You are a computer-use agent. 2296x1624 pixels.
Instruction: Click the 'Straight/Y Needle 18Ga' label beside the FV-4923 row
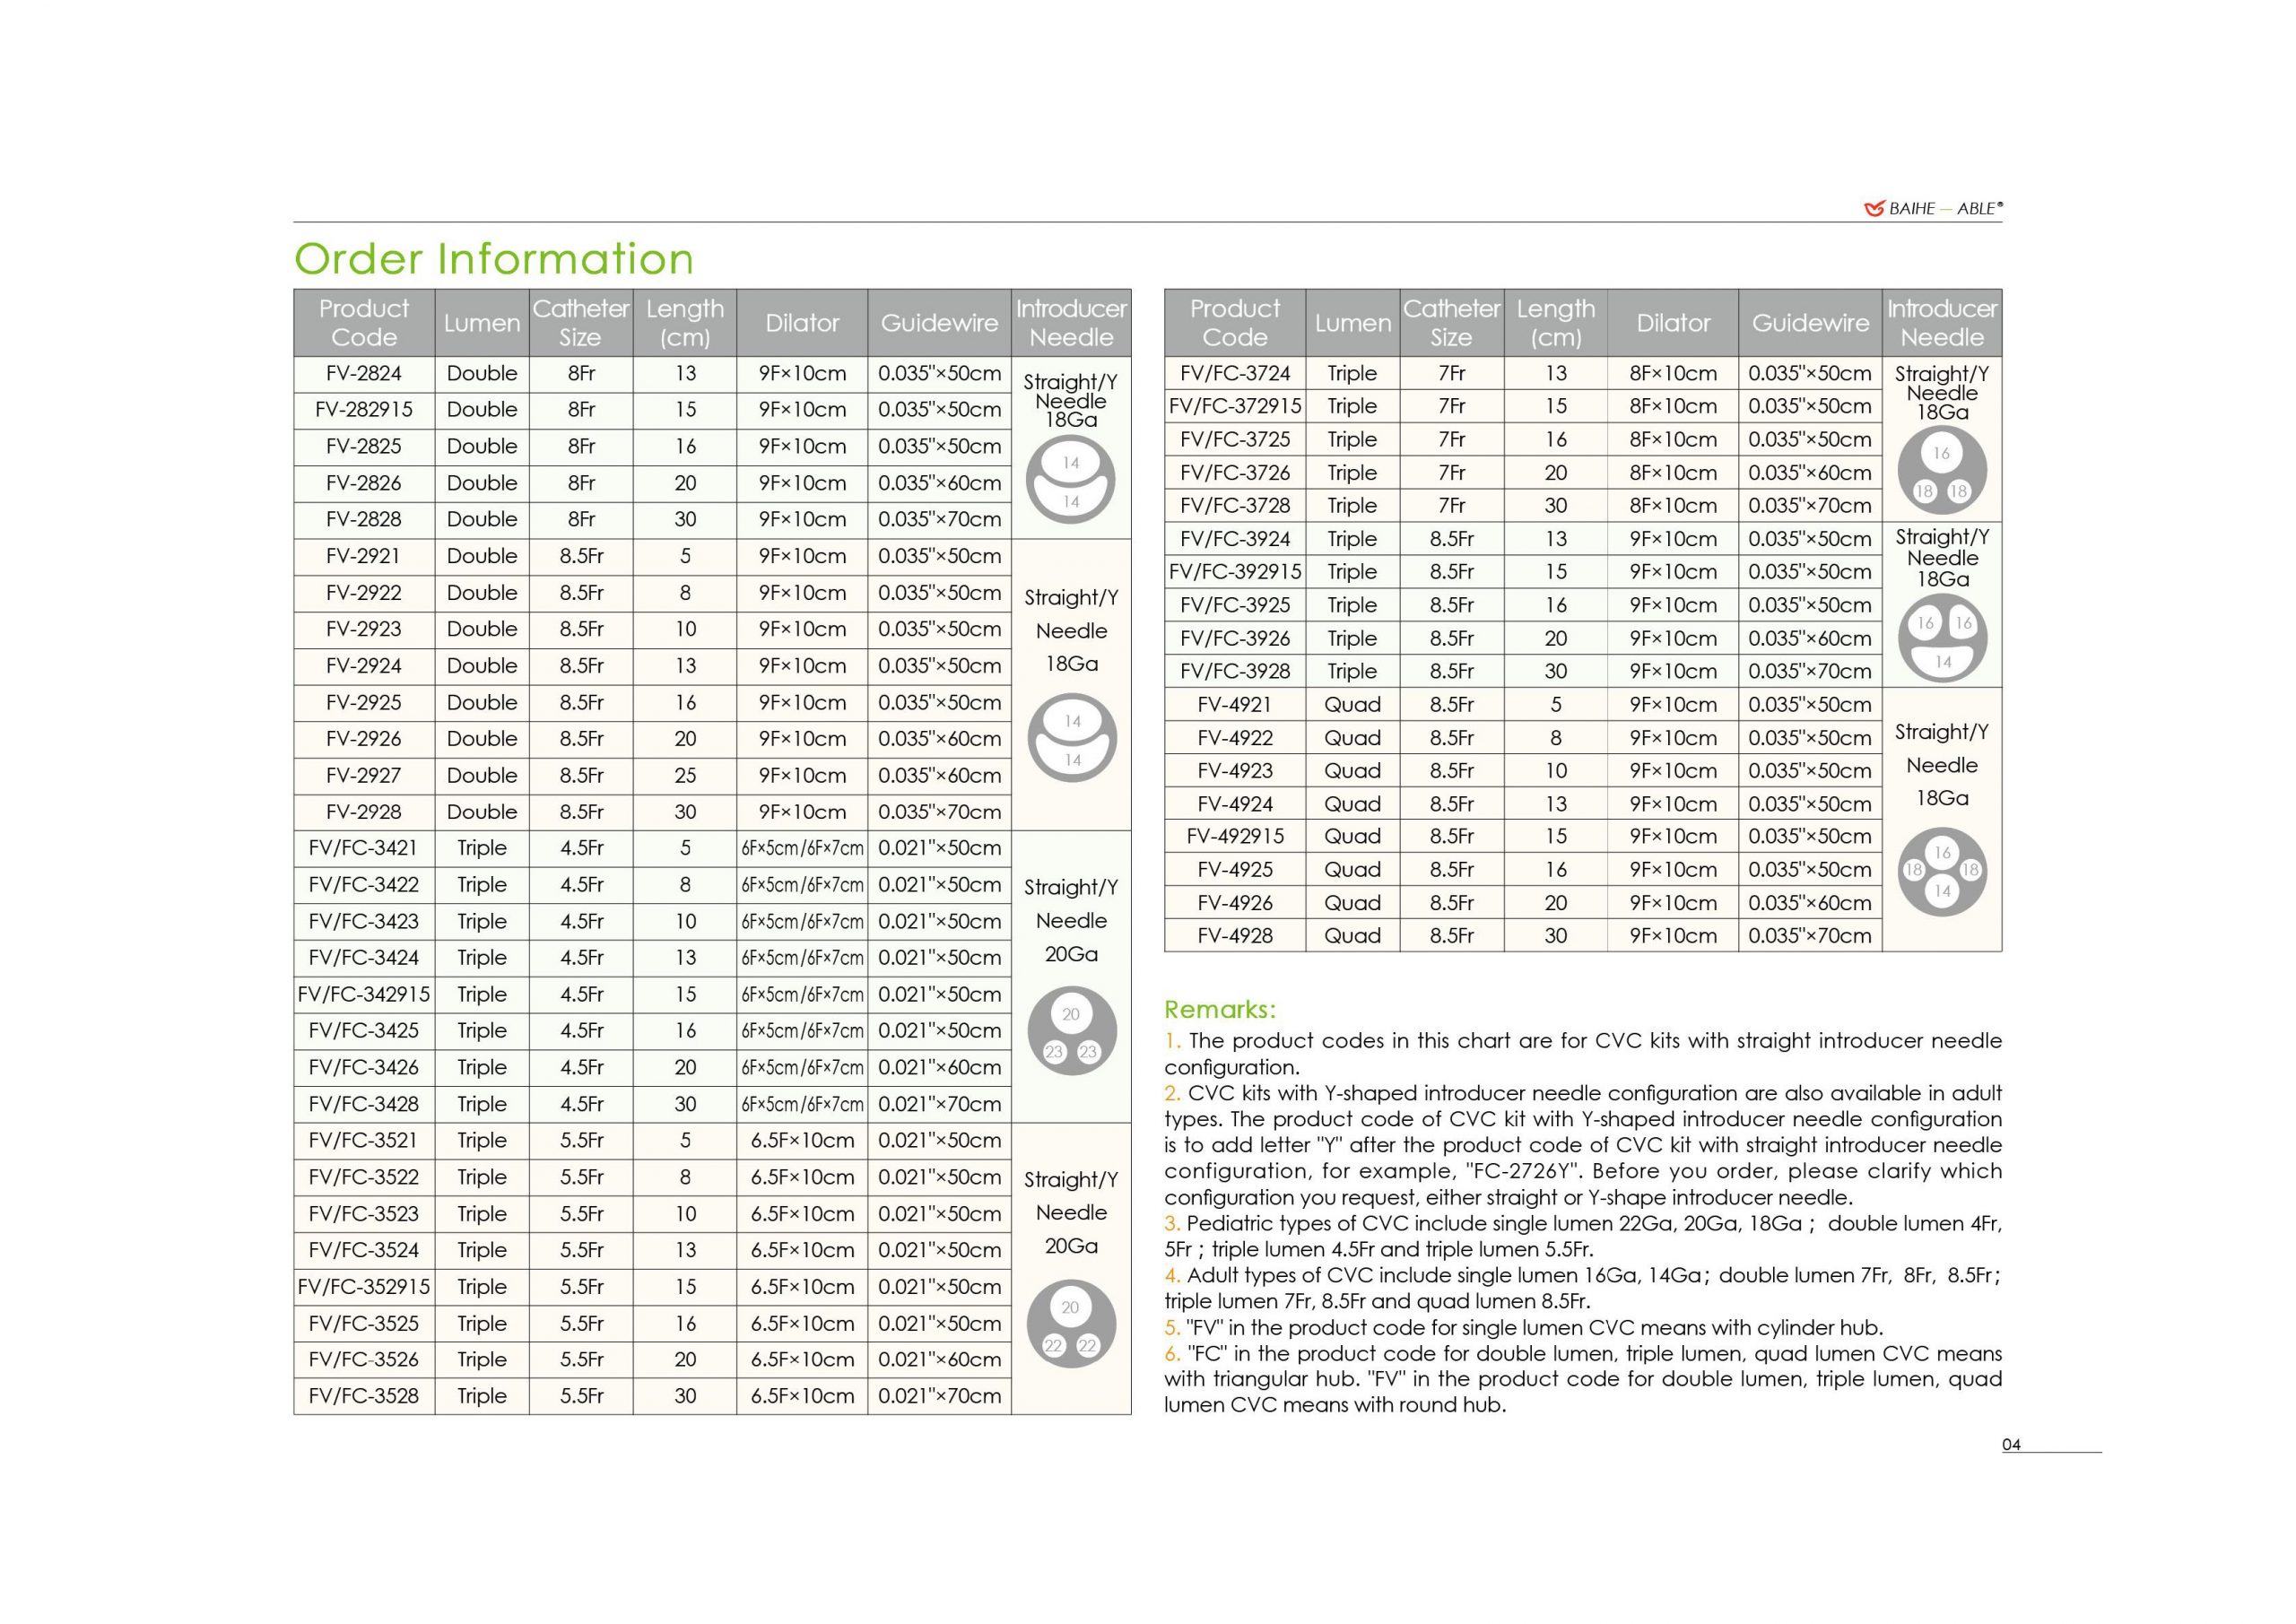click(x=1942, y=765)
